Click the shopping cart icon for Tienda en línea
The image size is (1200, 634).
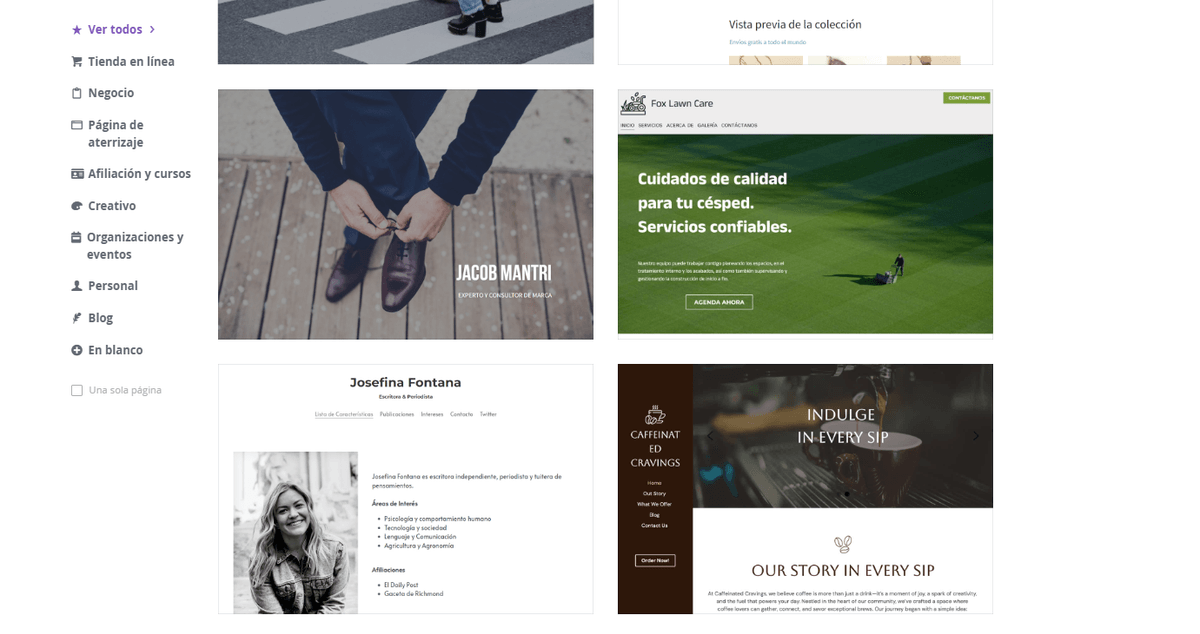point(77,62)
